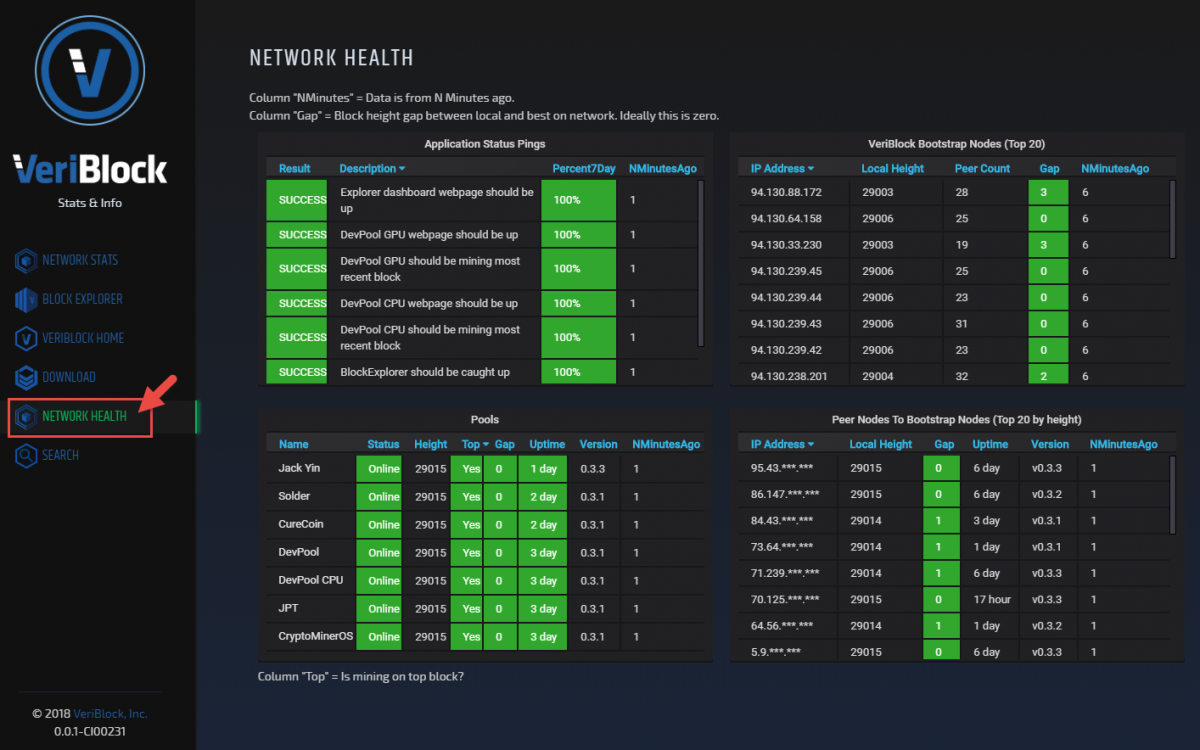1200x750 pixels.
Task: Click the CryptoMinerOS pool name
Action: 315,636
